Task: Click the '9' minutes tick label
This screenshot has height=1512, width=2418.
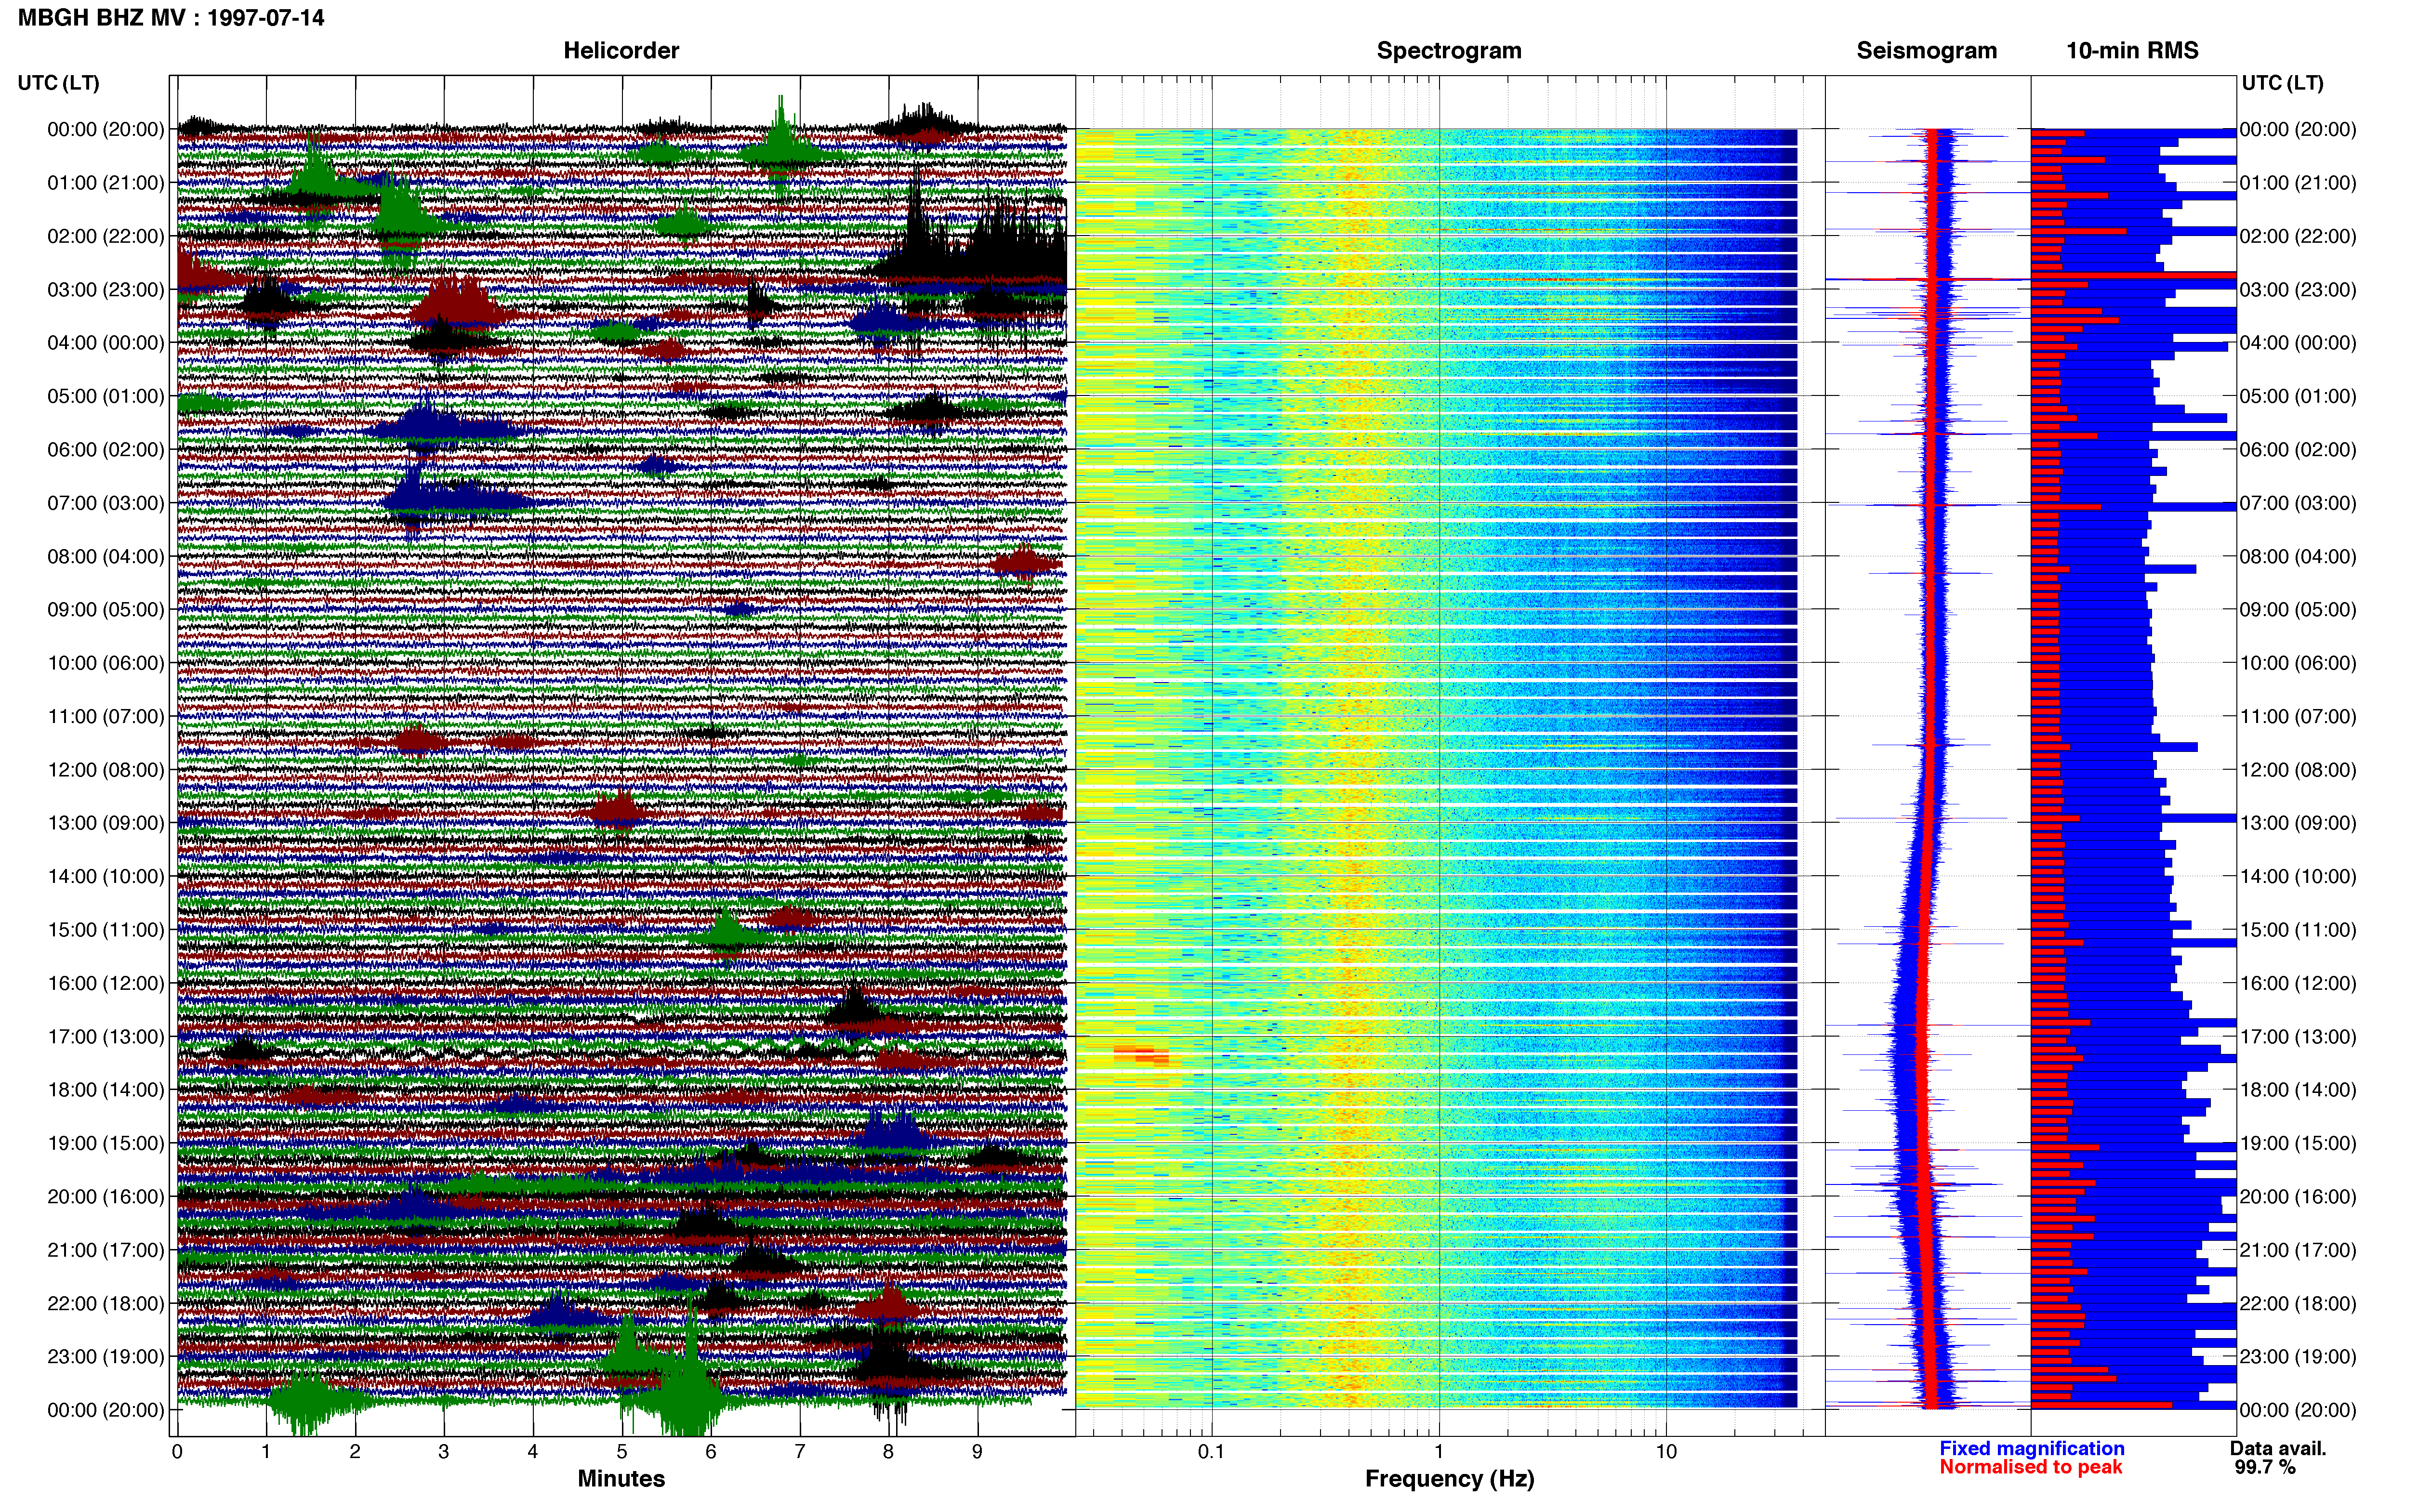Action: coord(977,1452)
